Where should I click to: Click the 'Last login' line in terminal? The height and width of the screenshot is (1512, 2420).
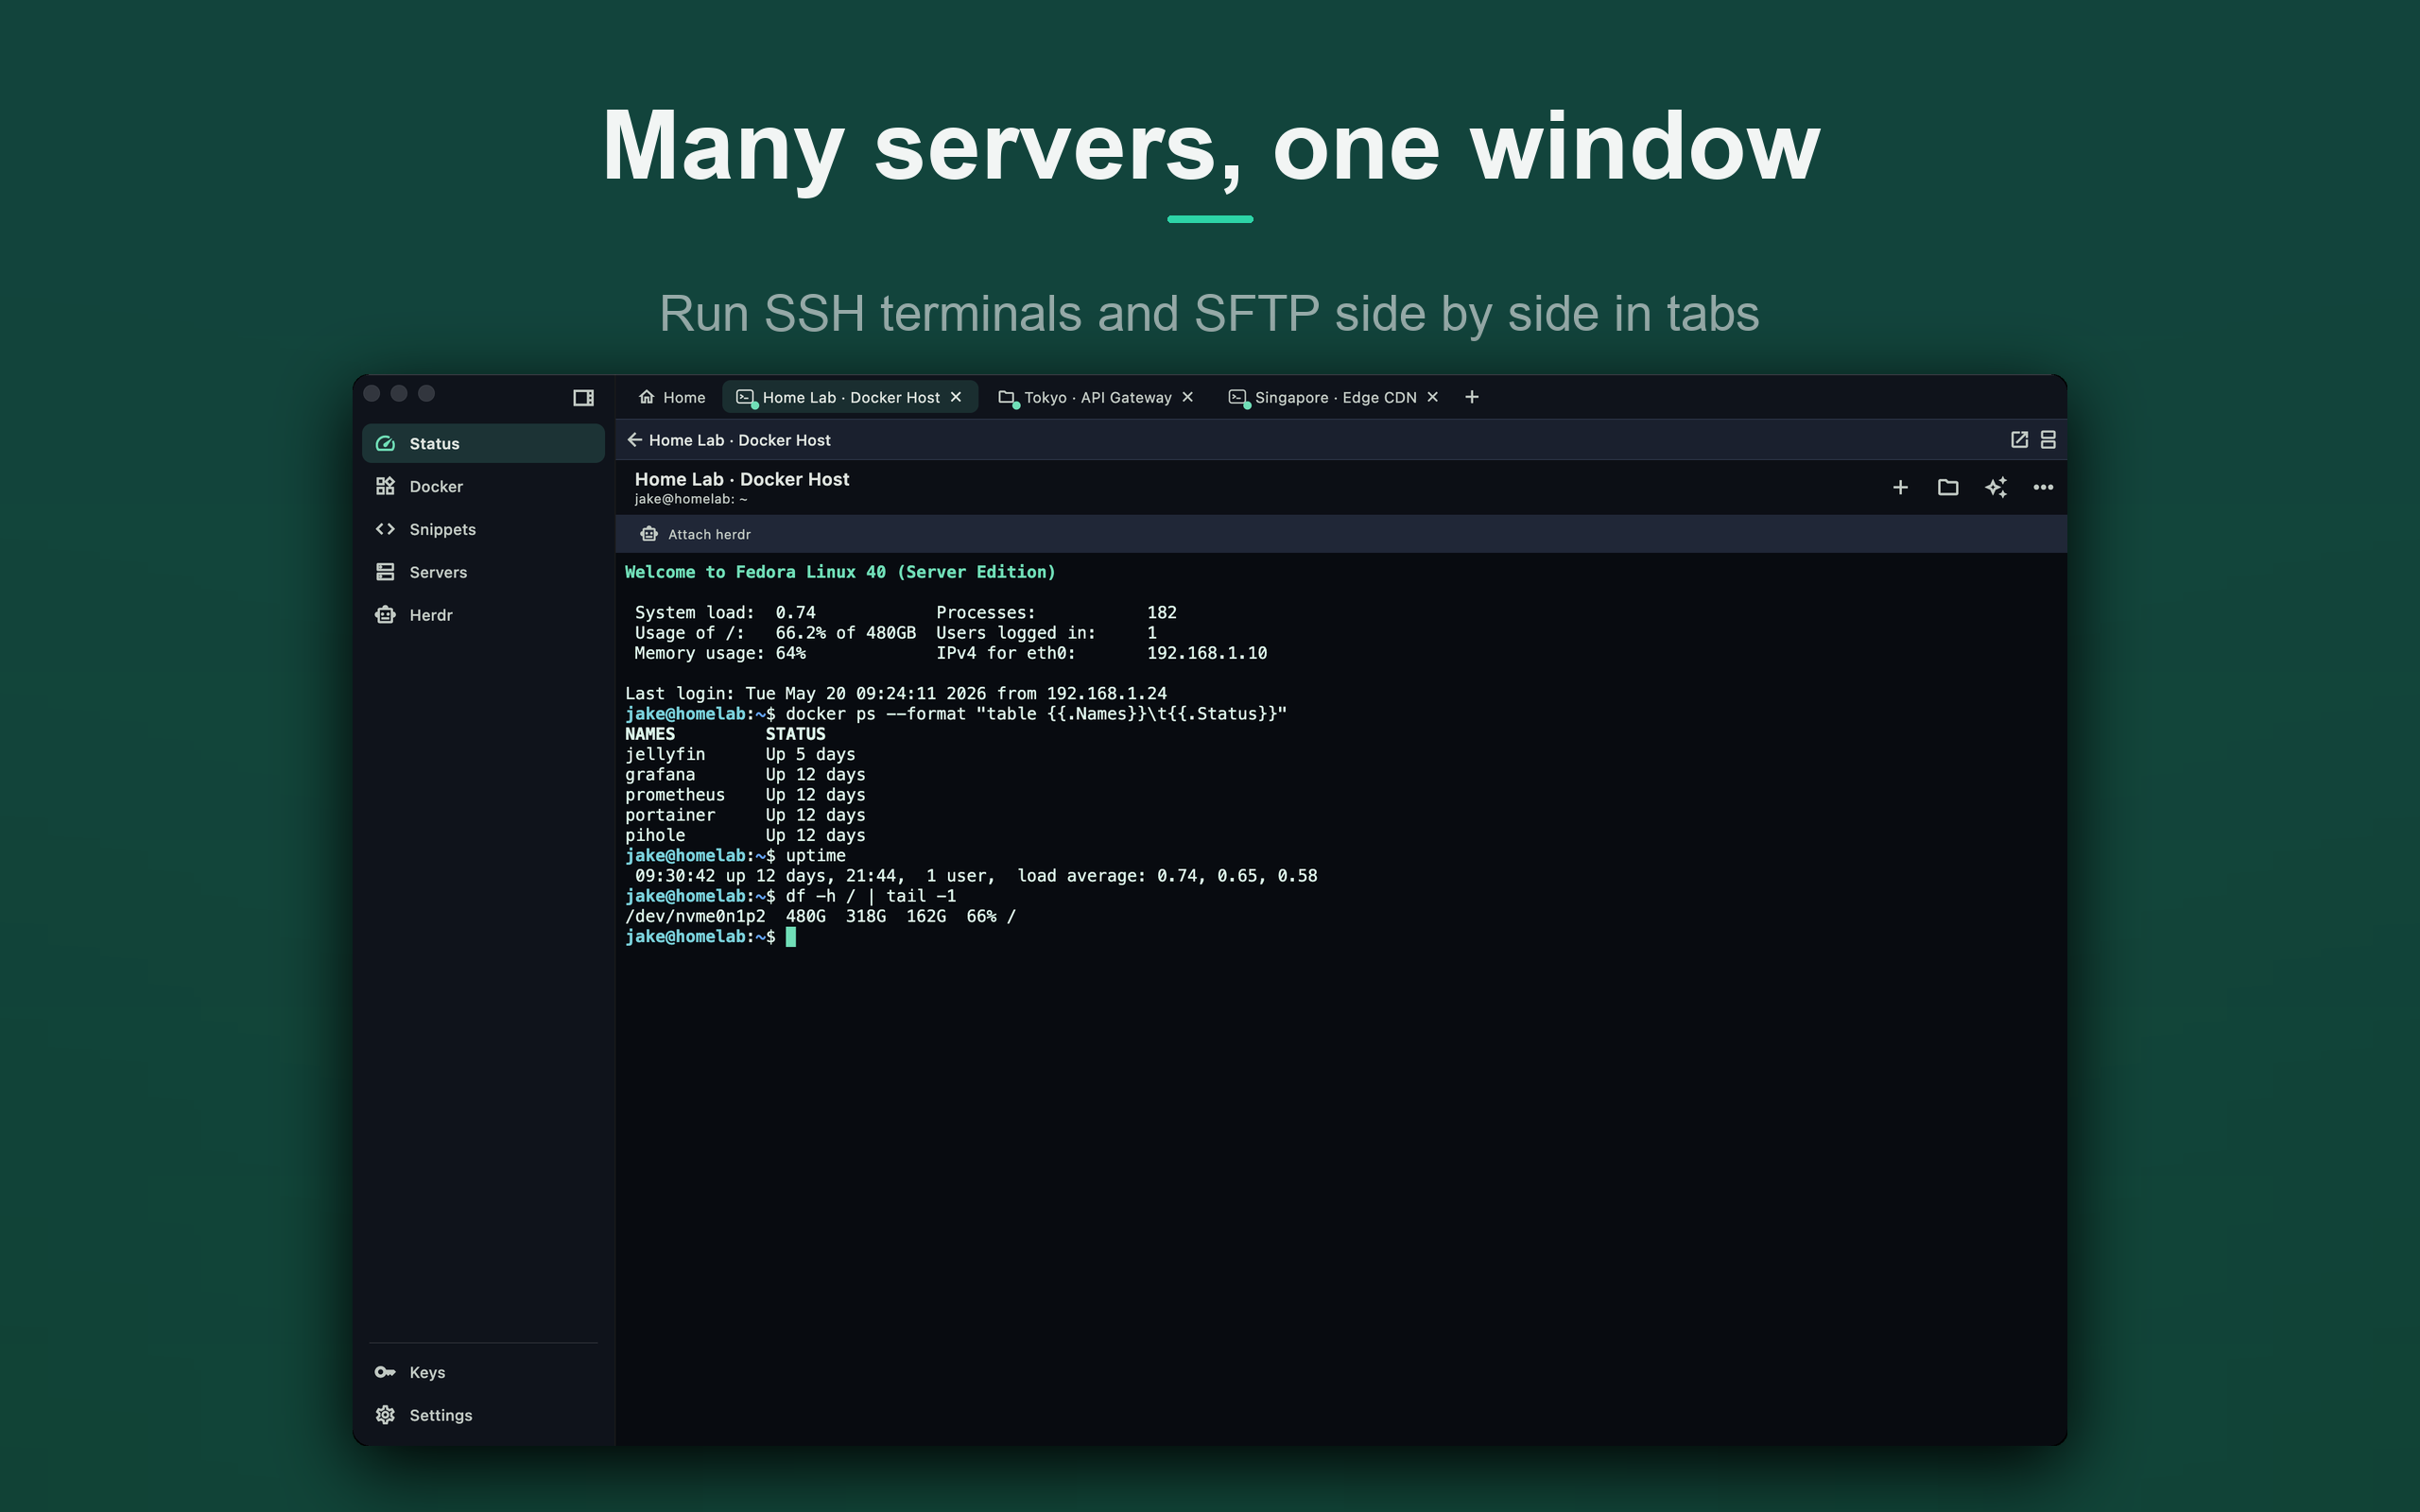[x=896, y=693]
